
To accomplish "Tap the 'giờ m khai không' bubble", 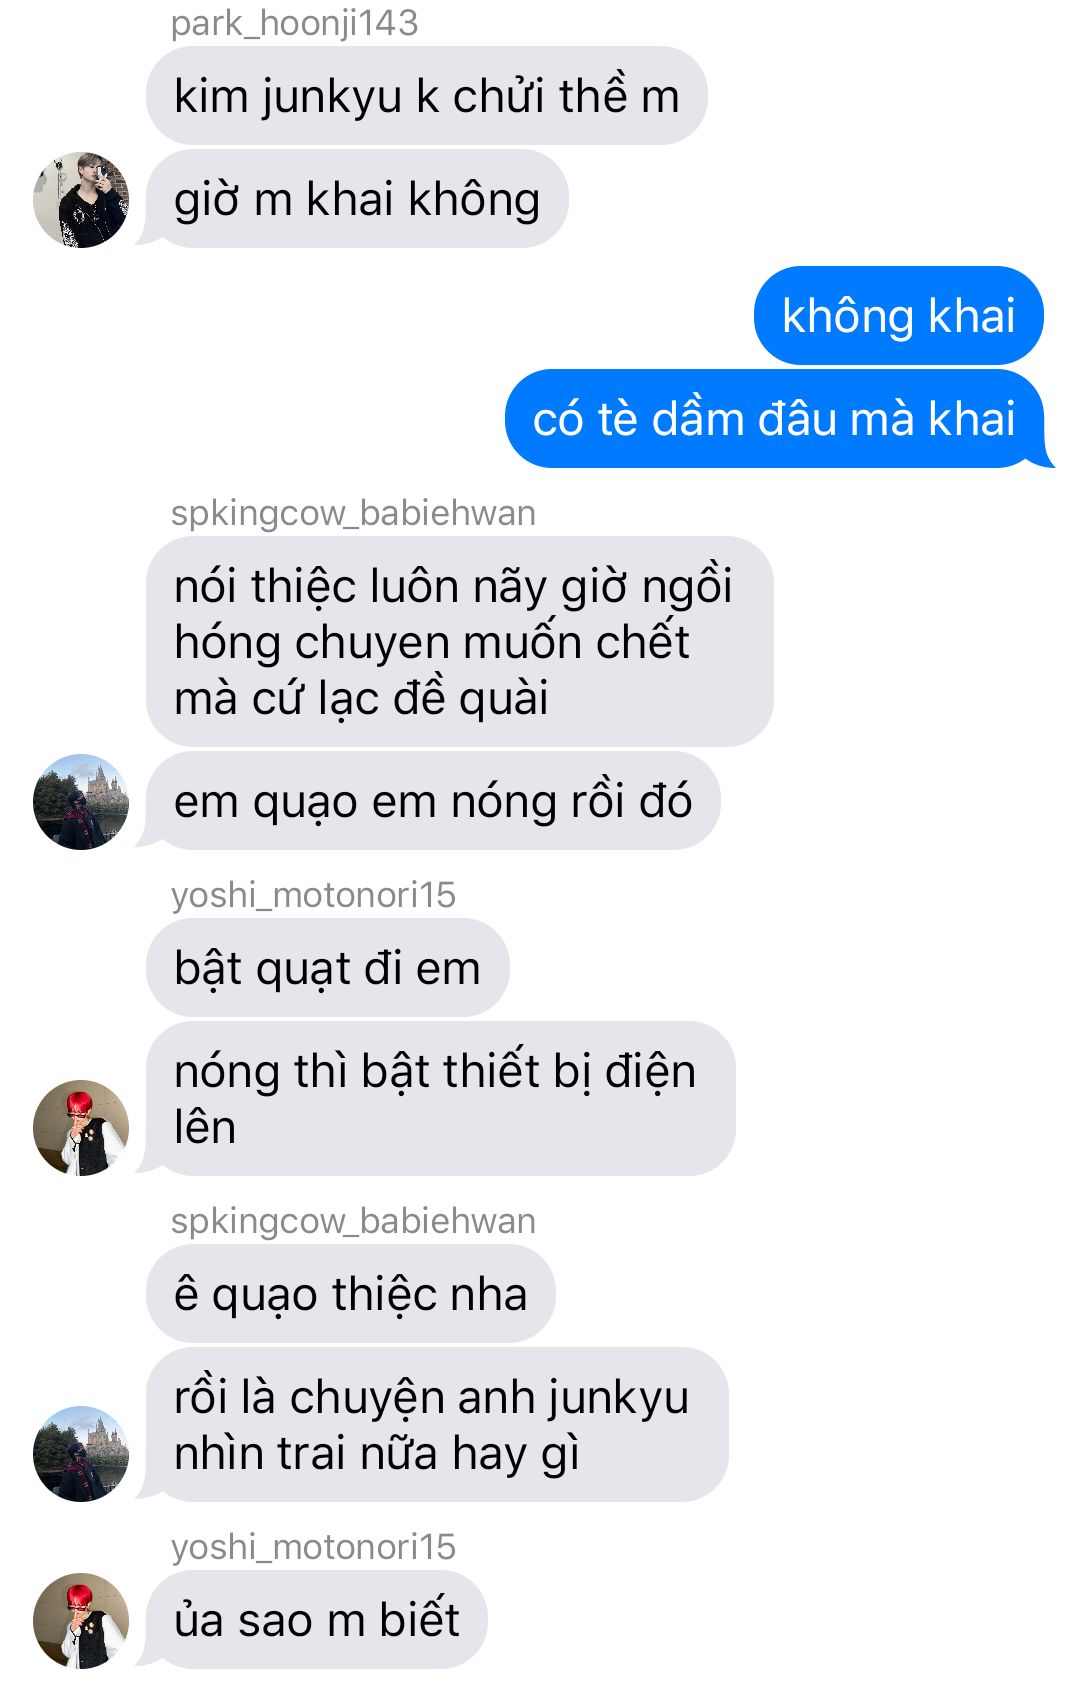I will 357,199.
